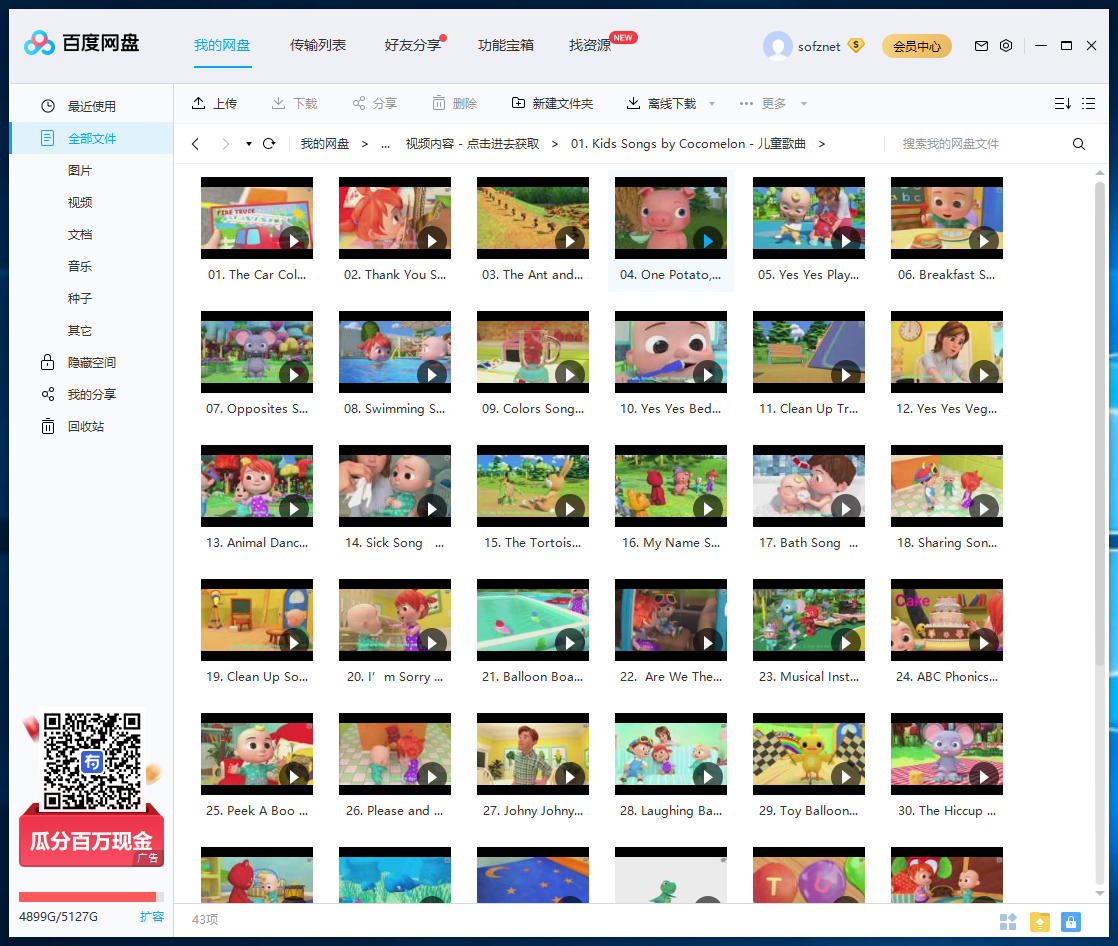
Task: Click 离线下载 offline download button
Action: coord(661,103)
